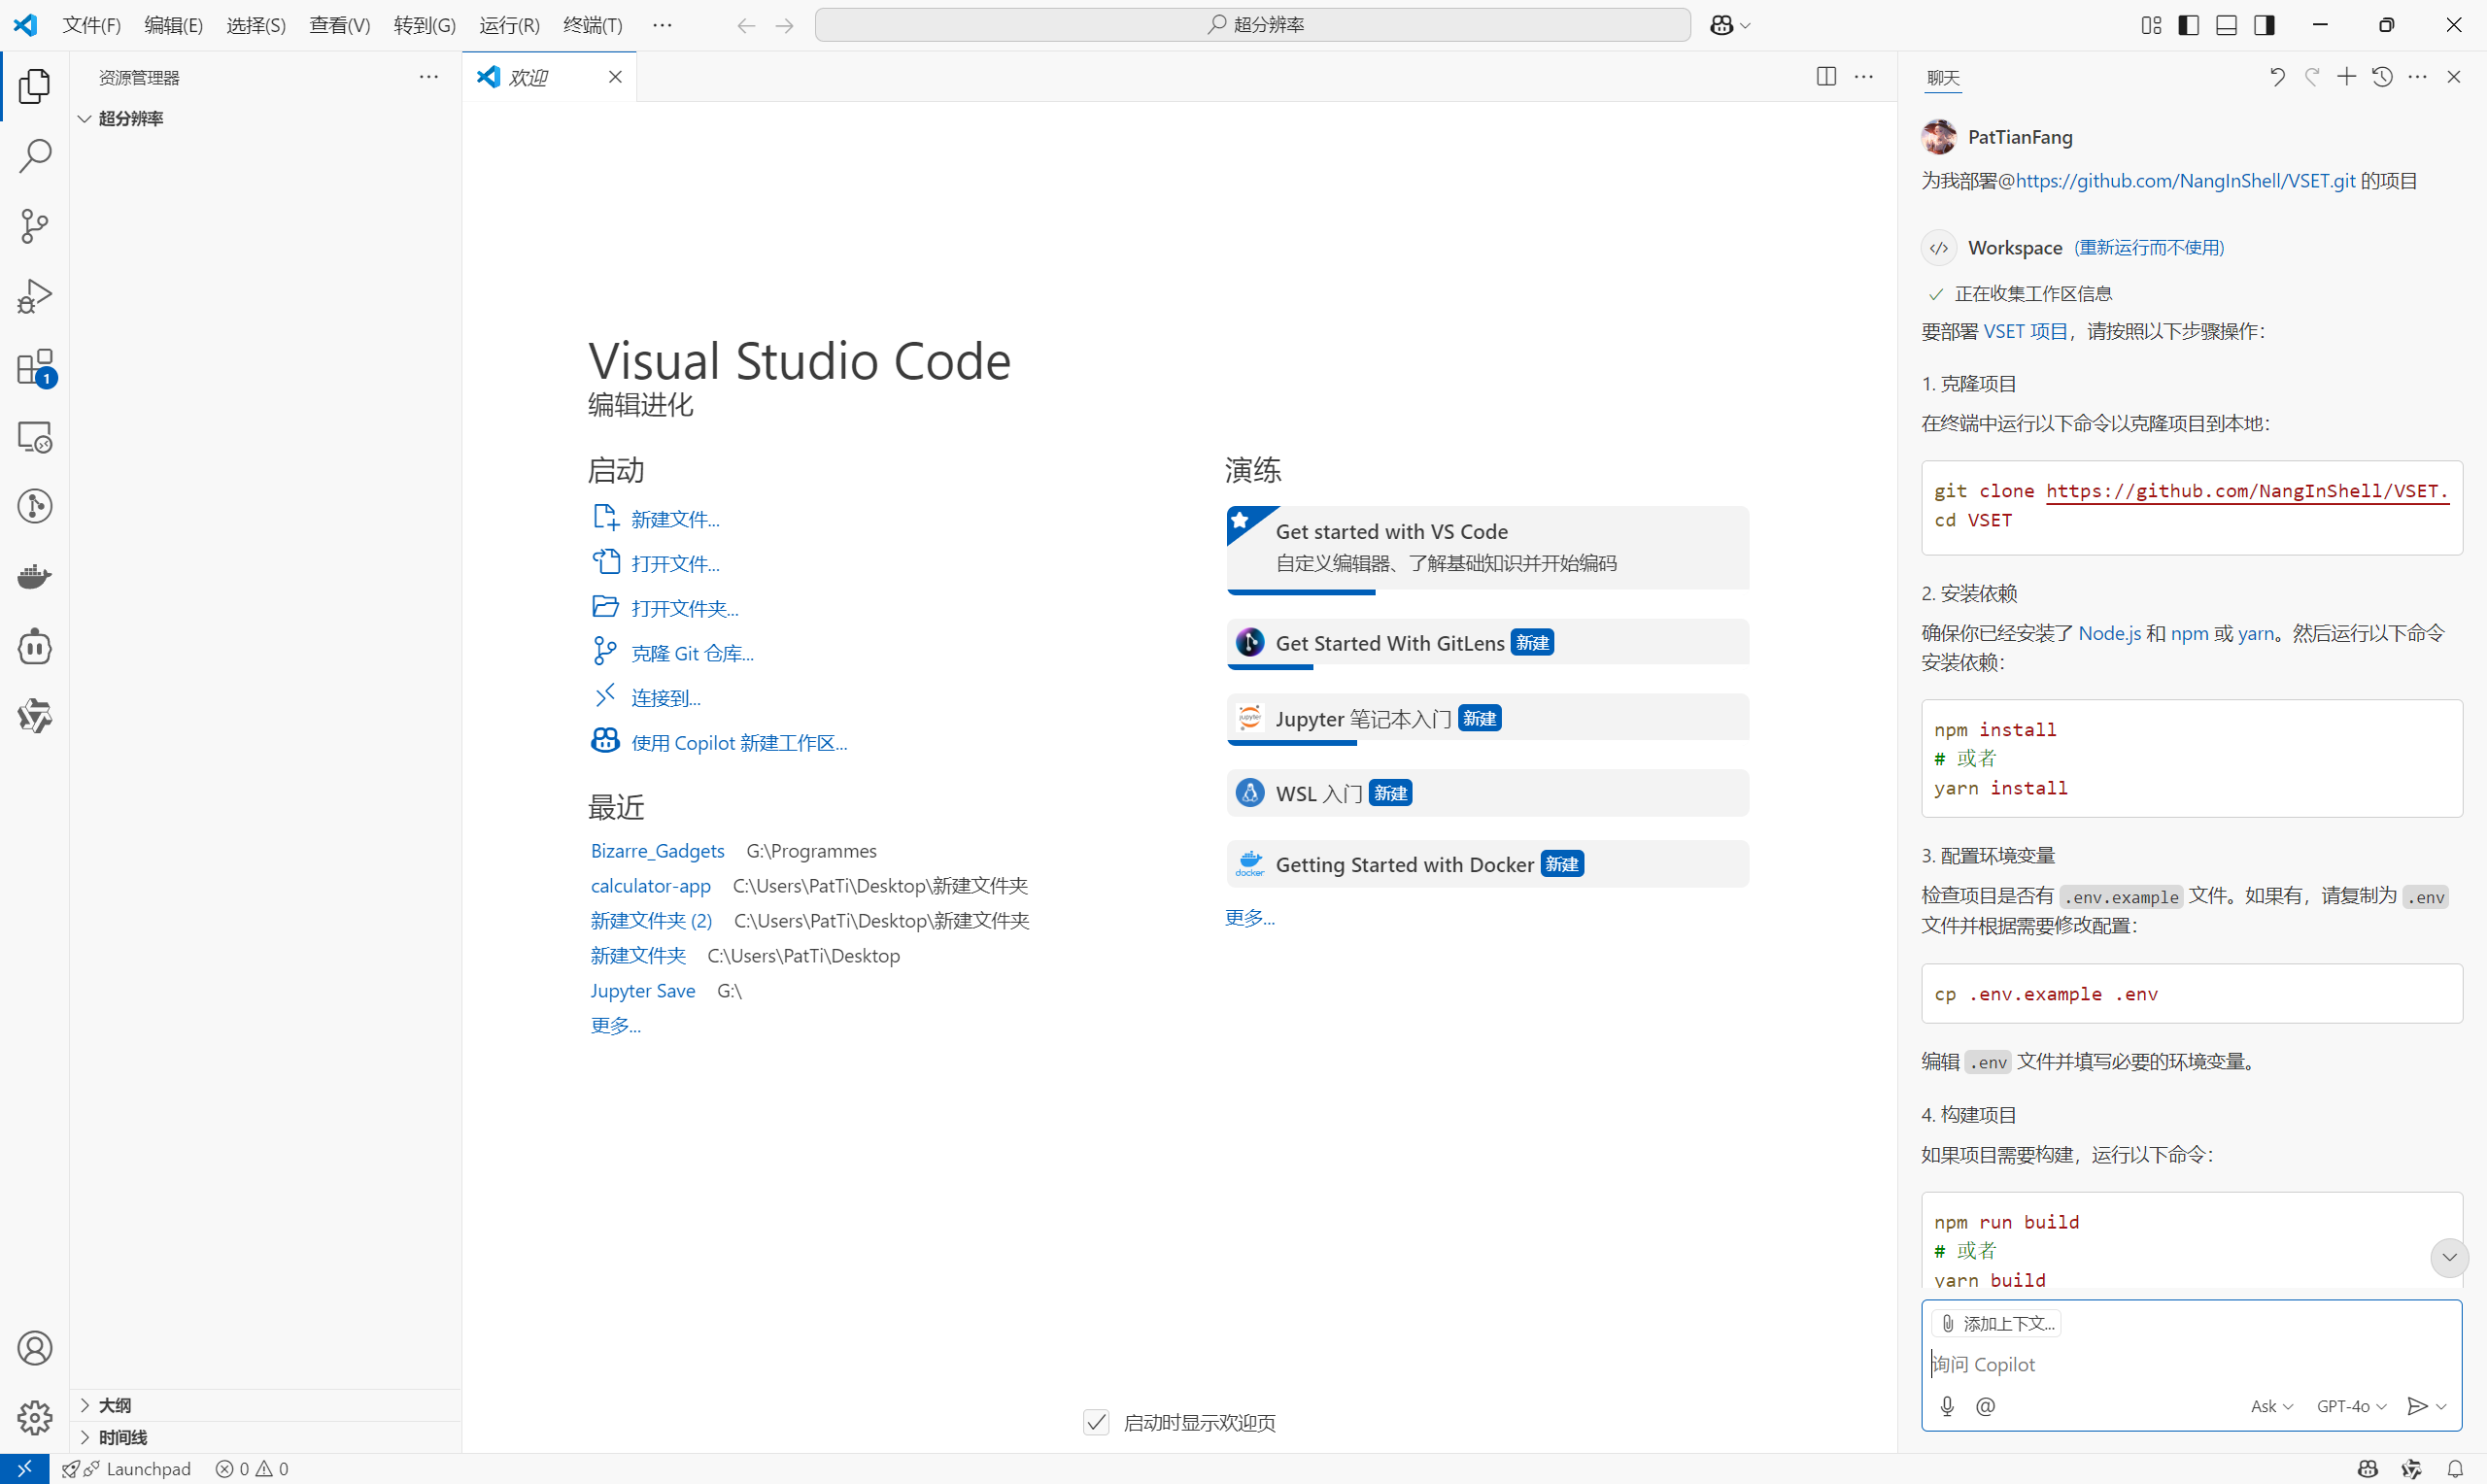Viewport: 2487px width, 1484px height.
Task: Open the Explorer view in activity bar
Action: pyautogui.click(x=34, y=86)
